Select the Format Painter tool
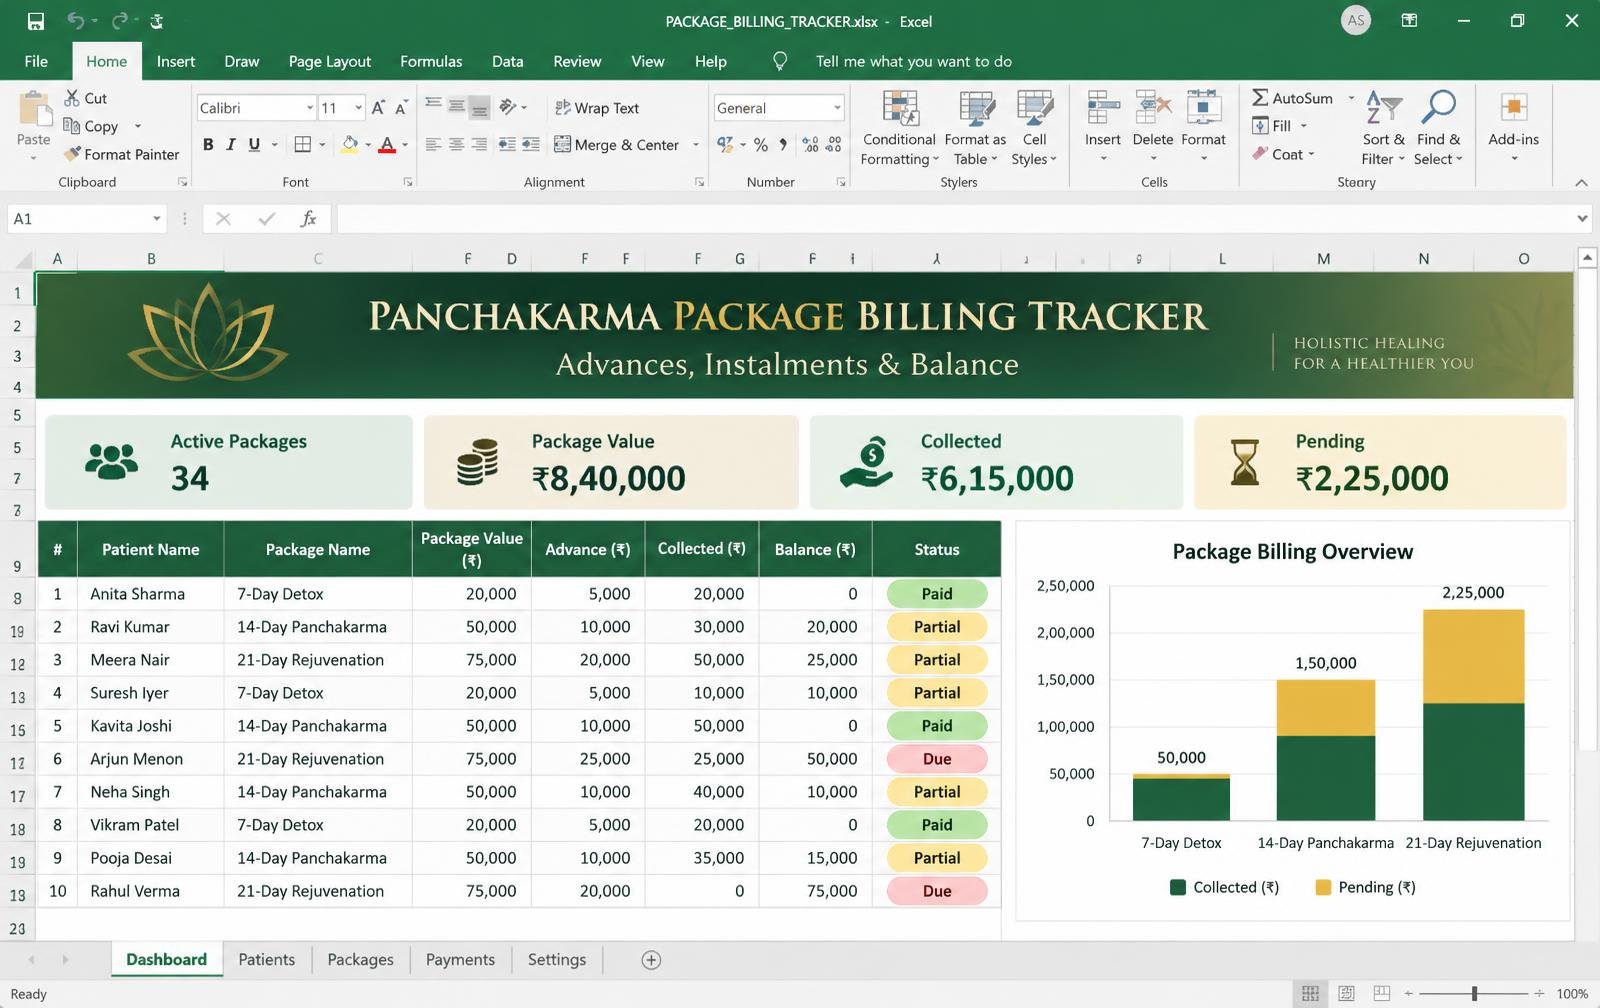 [x=121, y=154]
